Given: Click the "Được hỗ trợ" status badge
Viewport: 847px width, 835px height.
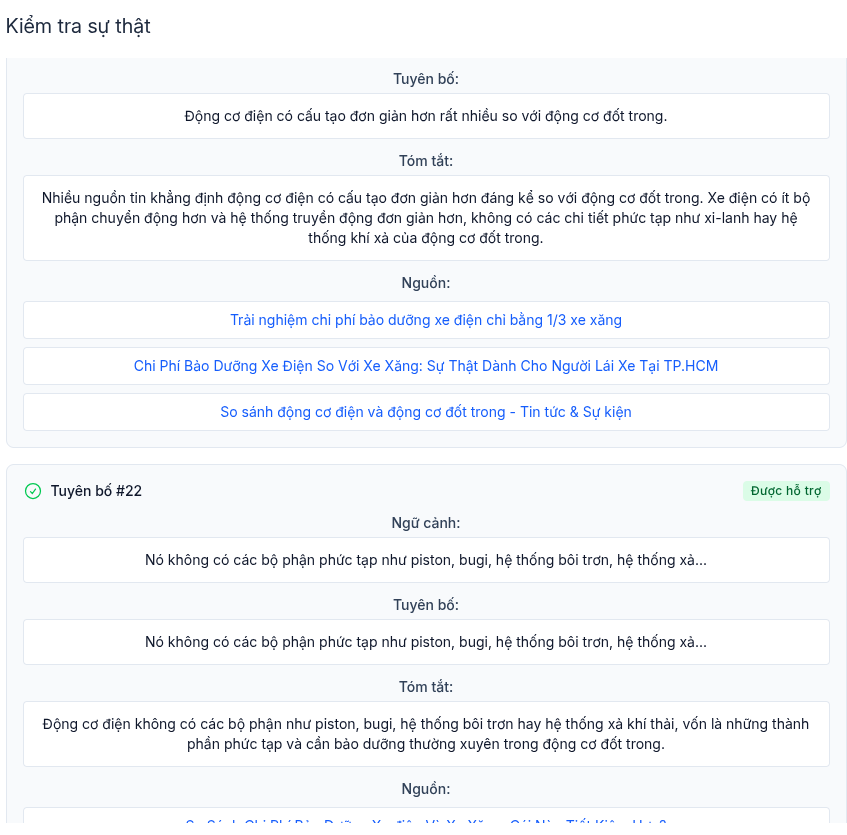Looking at the screenshot, I should click(786, 491).
